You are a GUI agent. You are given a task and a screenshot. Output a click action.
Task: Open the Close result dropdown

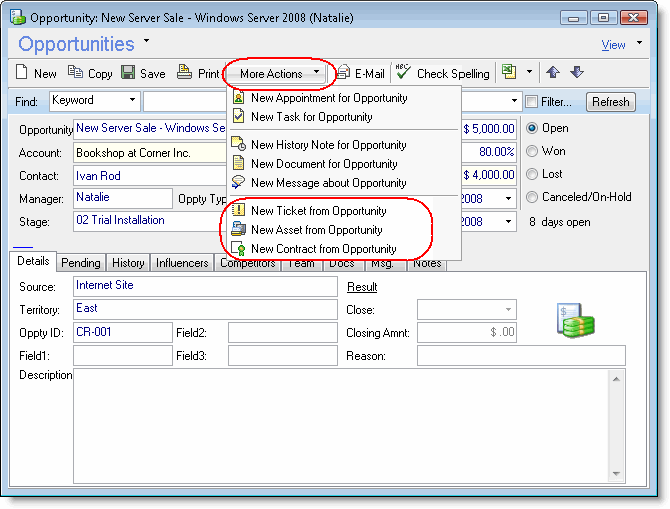[x=509, y=310]
